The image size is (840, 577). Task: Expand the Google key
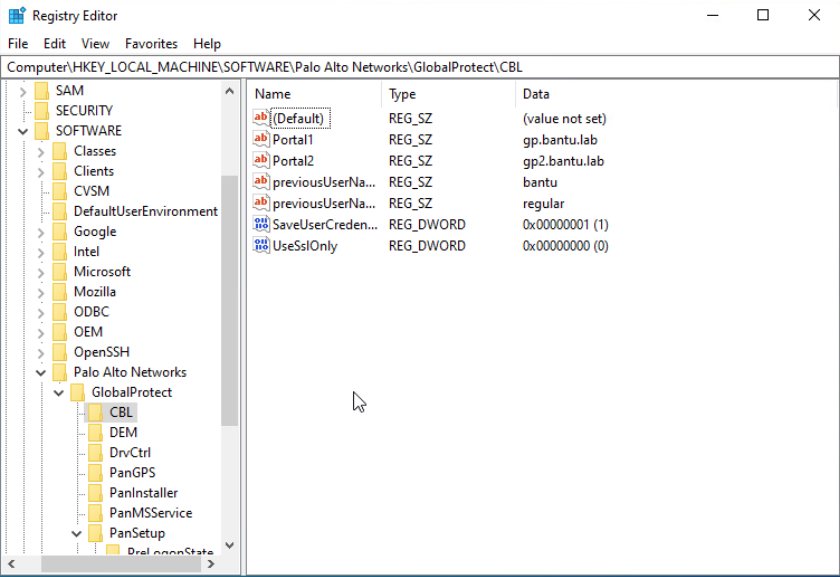pyautogui.click(x=41, y=233)
